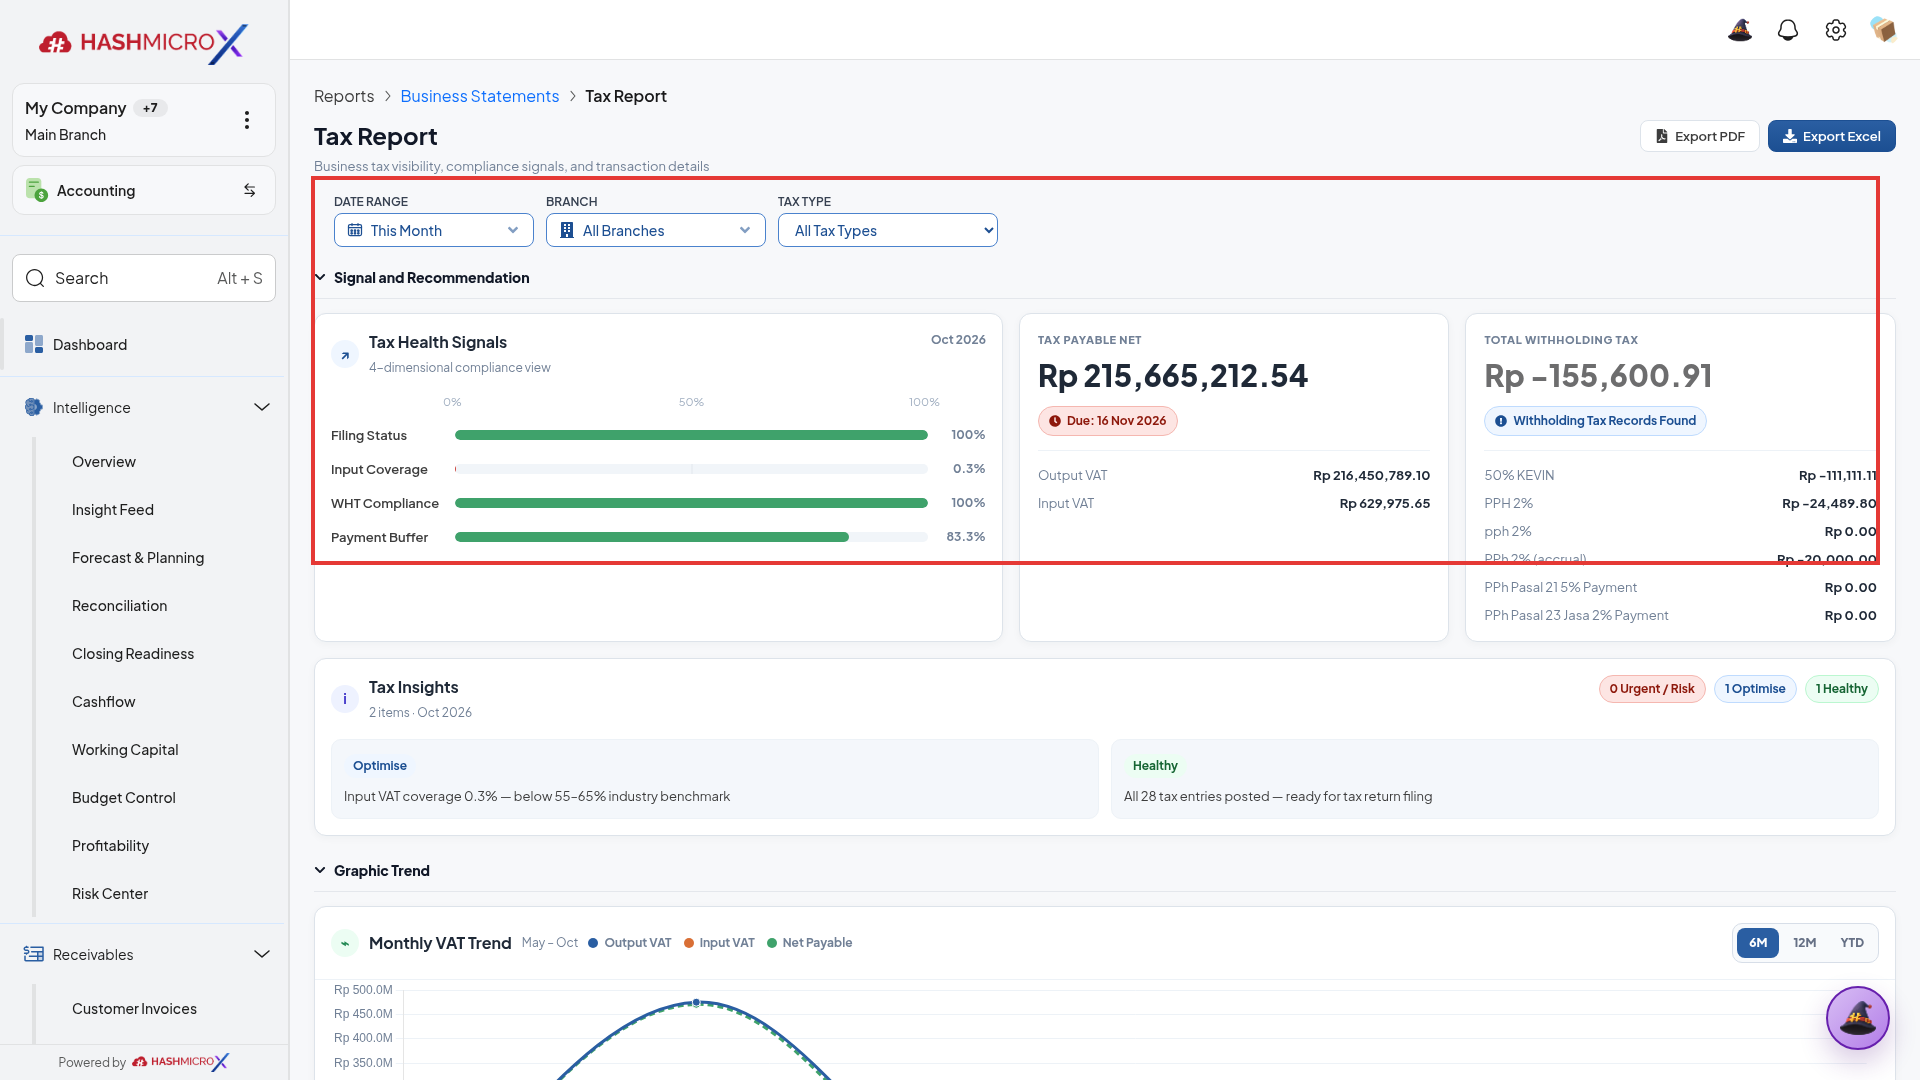Image resolution: width=1920 pixels, height=1080 pixels.
Task: Select the YTD trend range
Action: click(1852, 943)
